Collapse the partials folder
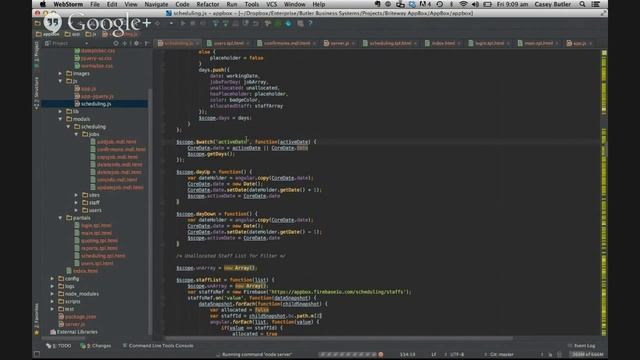640x360 pixels. (x=60, y=218)
